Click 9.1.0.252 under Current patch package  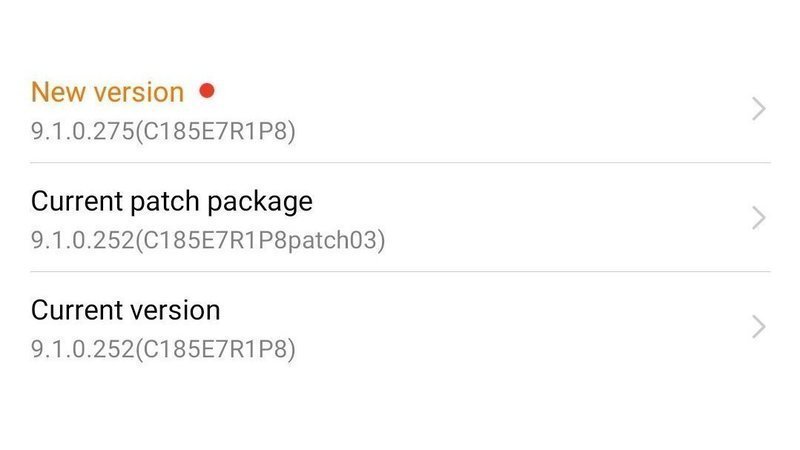tap(80, 241)
